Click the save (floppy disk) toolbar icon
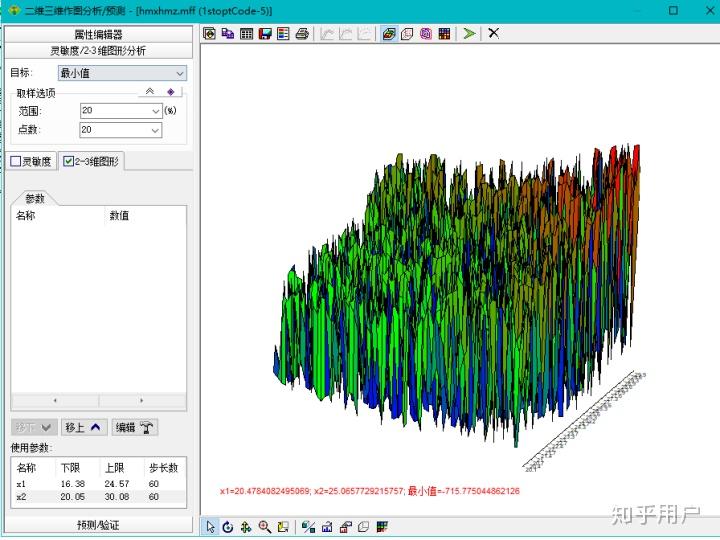Screen dimensions: 720x540 click(265, 34)
